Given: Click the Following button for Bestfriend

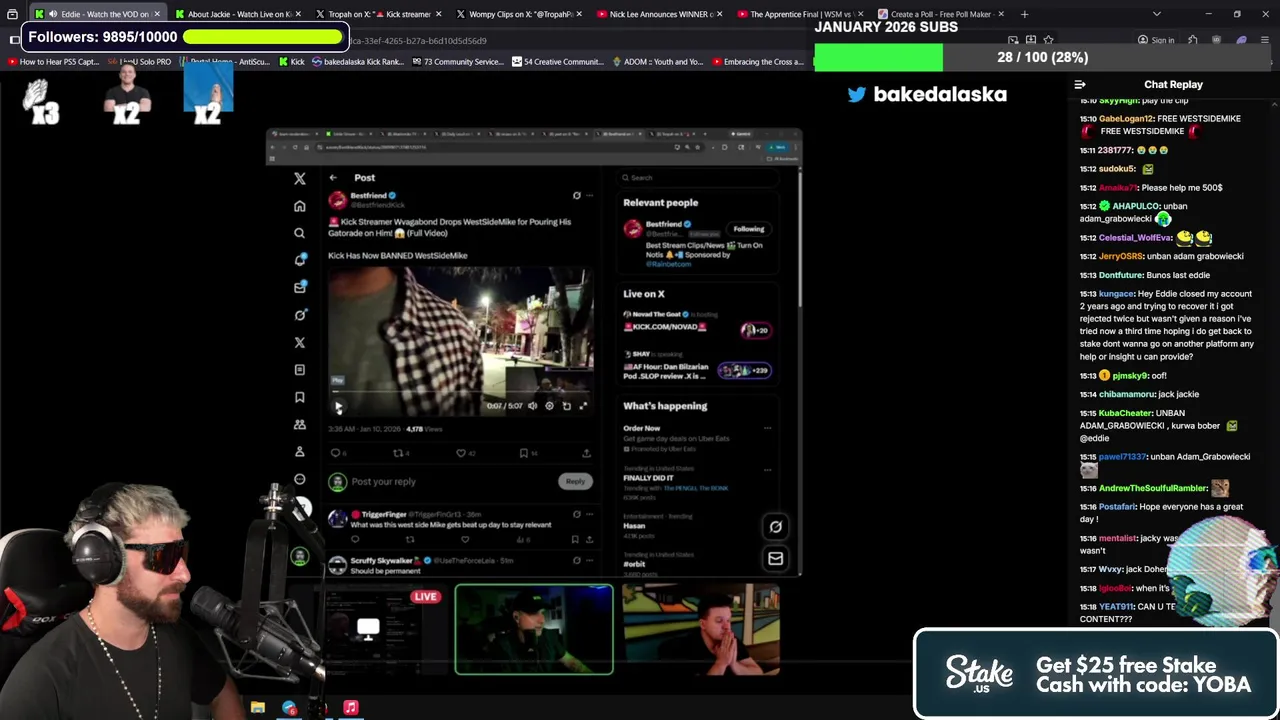Looking at the screenshot, I should click(x=748, y=229).
